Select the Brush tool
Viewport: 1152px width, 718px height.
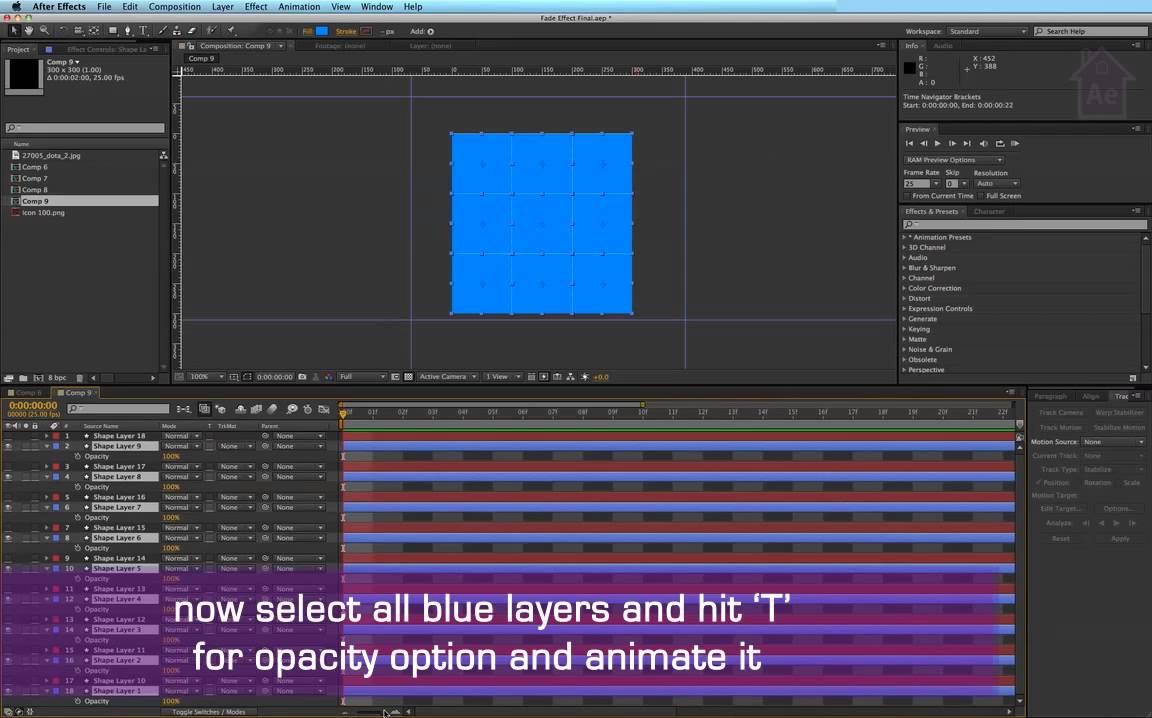pyautogui.click(x=162, y=31)
